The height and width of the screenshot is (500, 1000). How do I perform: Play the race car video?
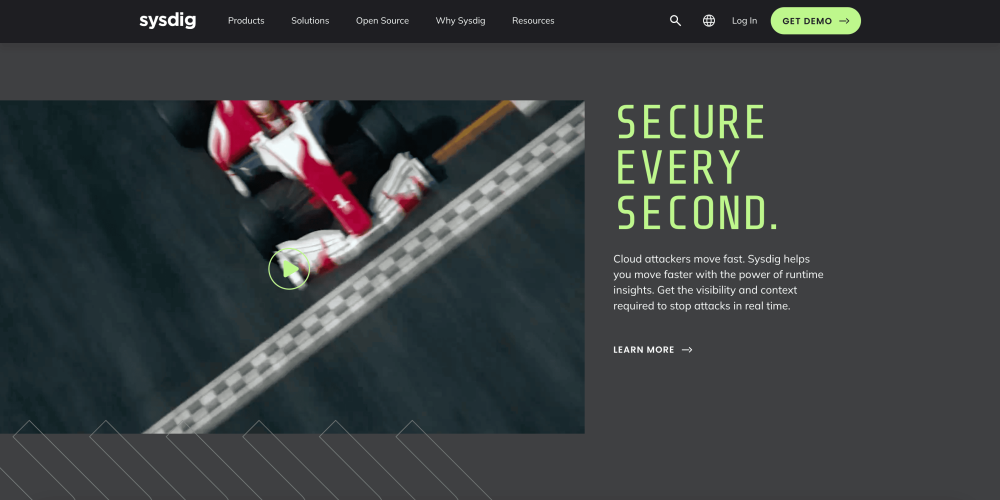point(289,269)
